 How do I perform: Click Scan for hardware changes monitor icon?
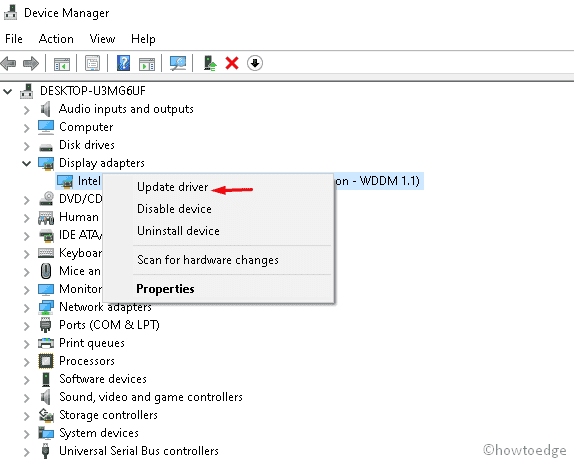tap(178, 63)
